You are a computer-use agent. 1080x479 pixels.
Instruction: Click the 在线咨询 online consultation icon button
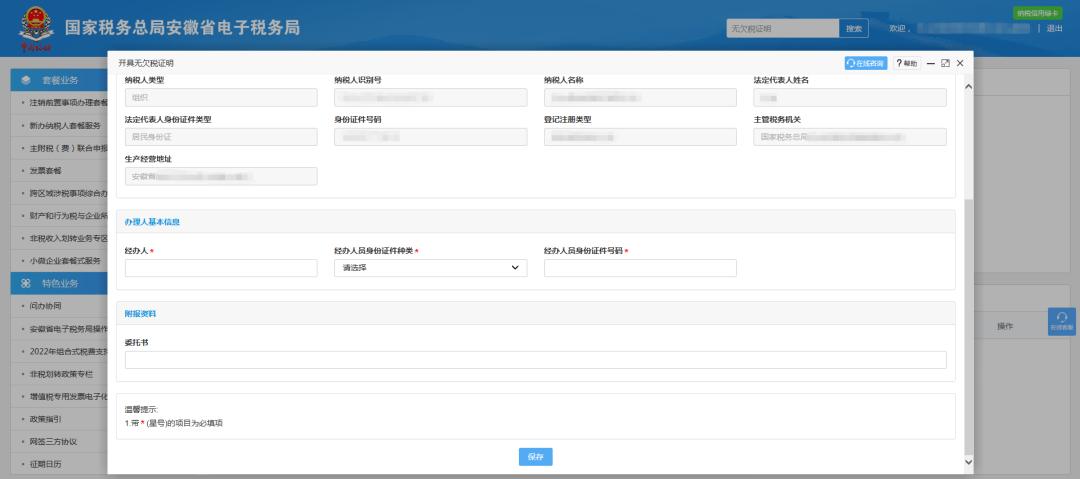pyautogui.click(x=865, y=63)
